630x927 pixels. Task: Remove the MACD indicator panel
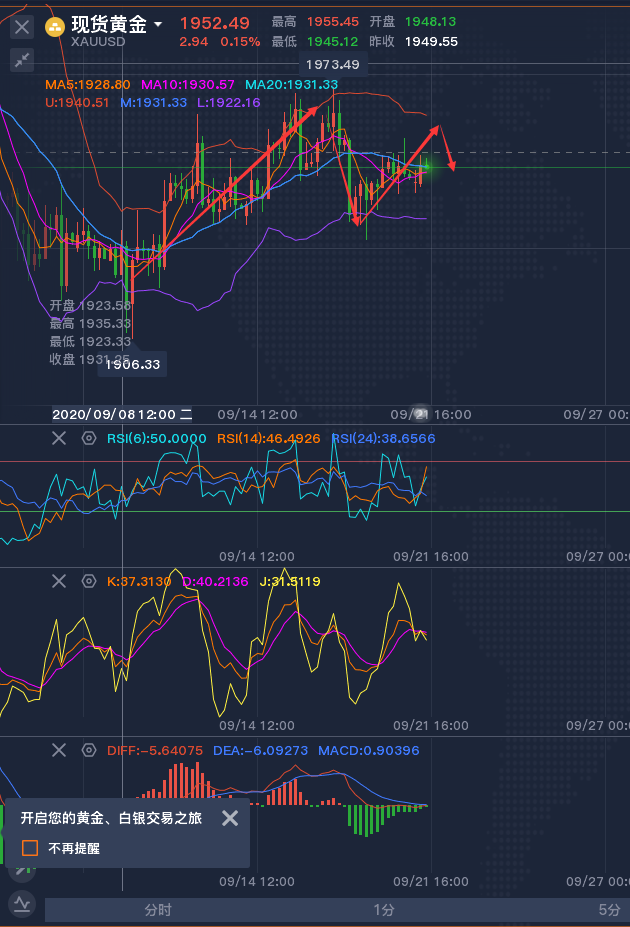click(x=59, y=750)
